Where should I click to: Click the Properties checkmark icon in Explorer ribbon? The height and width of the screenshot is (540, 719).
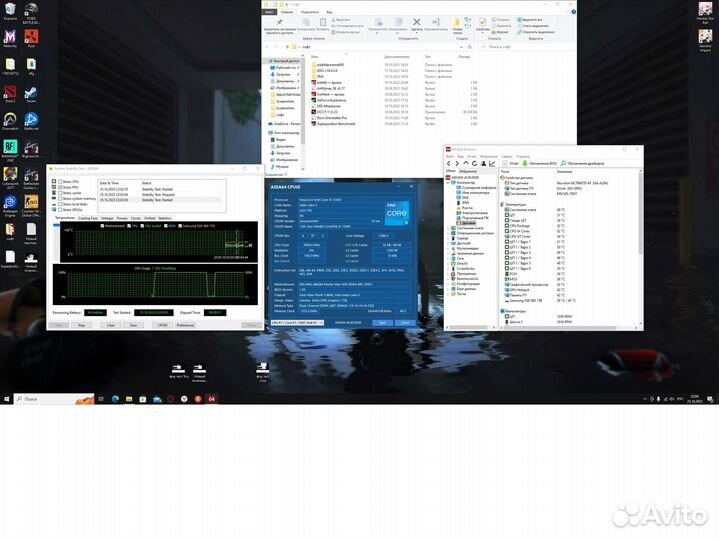pyautogui.click(x=482, y=22)
